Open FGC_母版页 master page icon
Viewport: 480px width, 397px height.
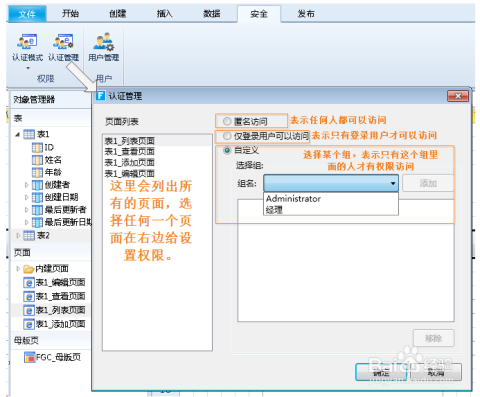30,357
